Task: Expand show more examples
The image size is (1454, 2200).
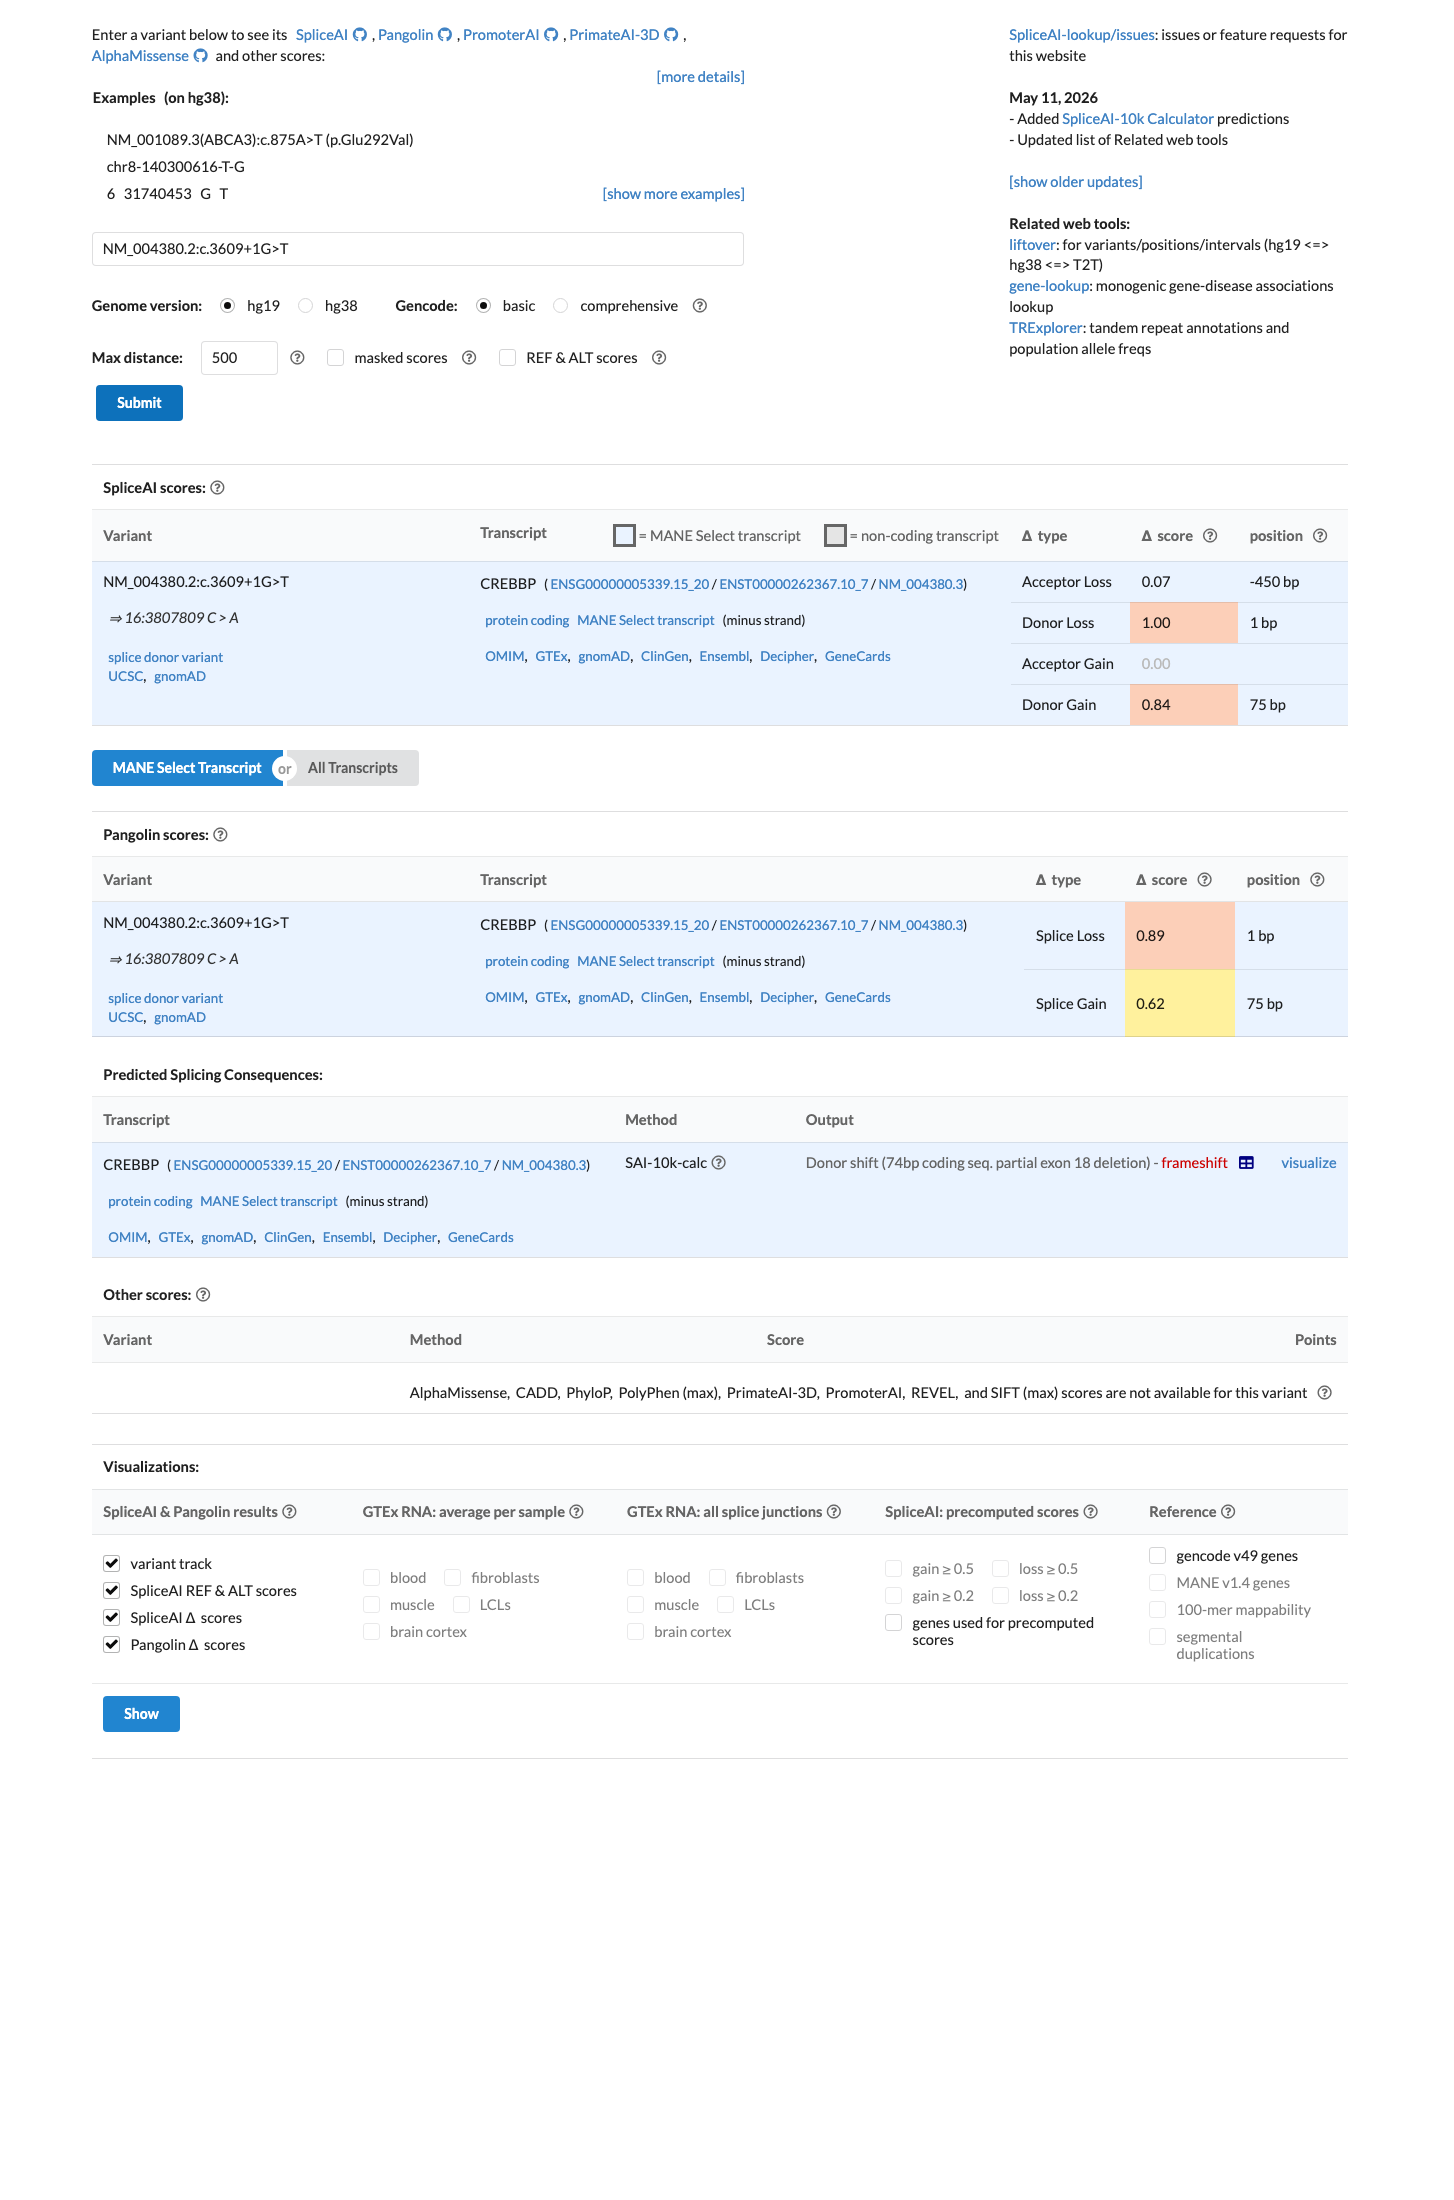Action: tap(673, 194)
